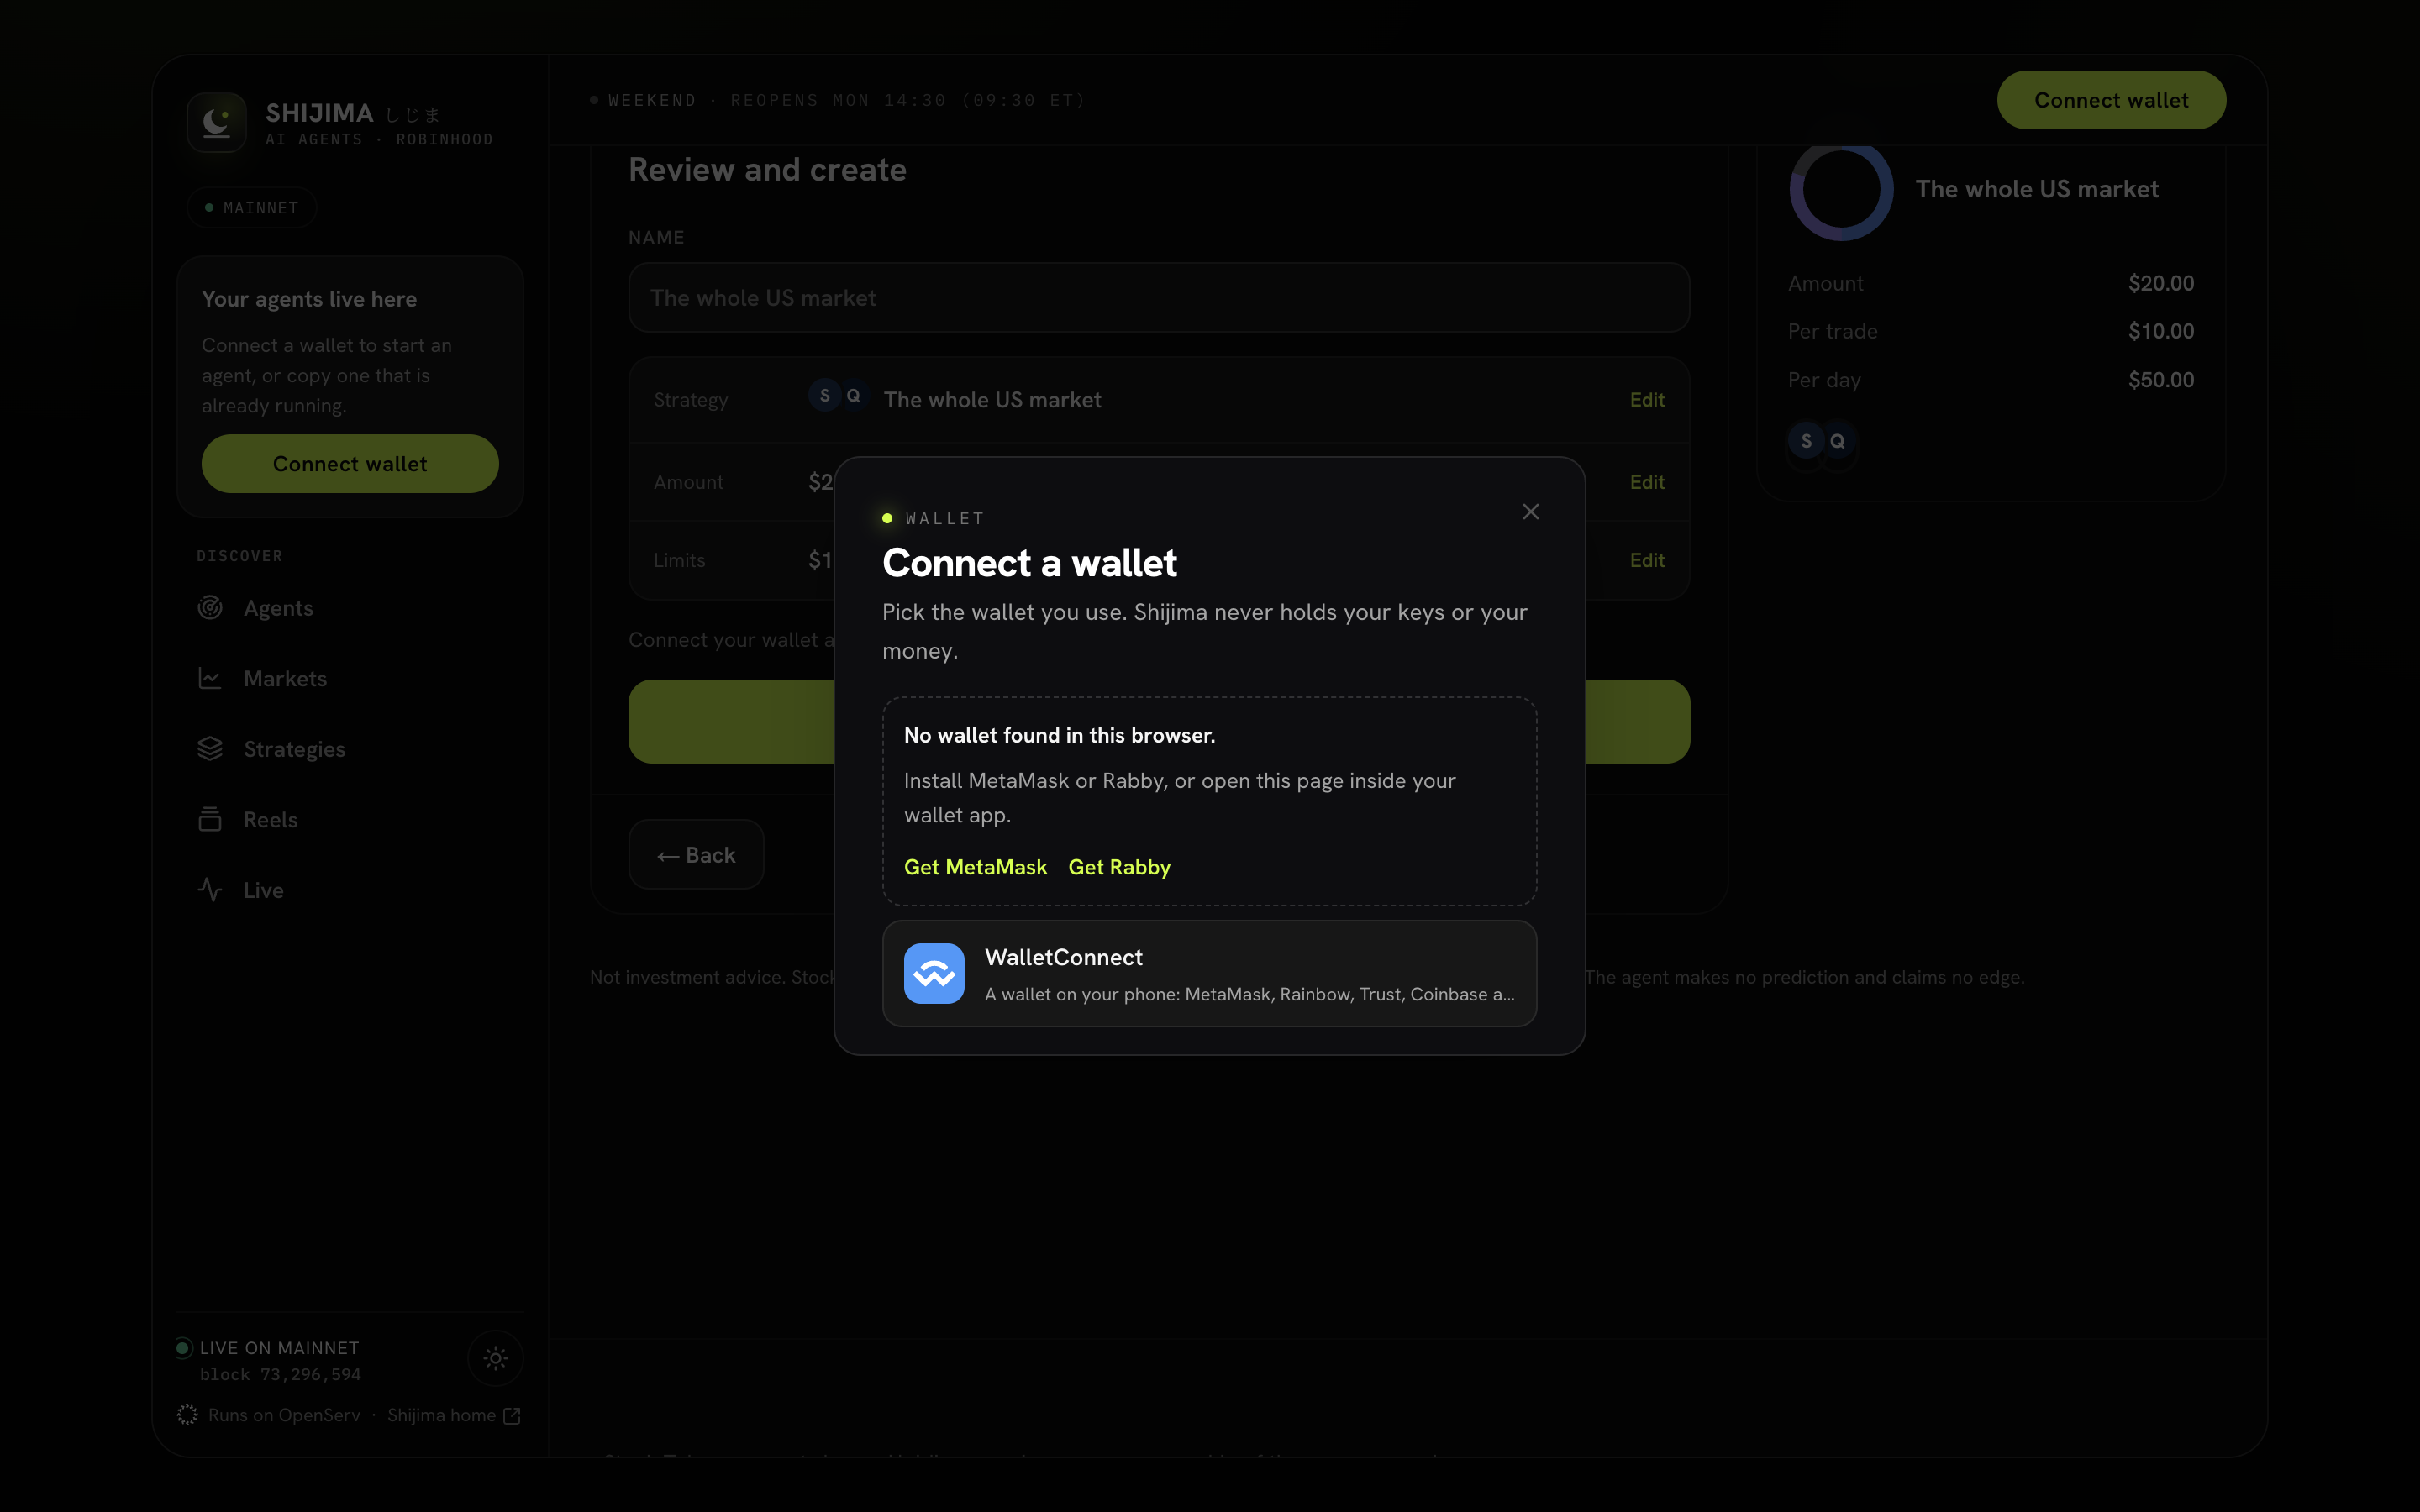Viewport: 2420px width, 1512px height.
Task: Close the Connect a wallet dialog
Action: tap(1530, 512)
